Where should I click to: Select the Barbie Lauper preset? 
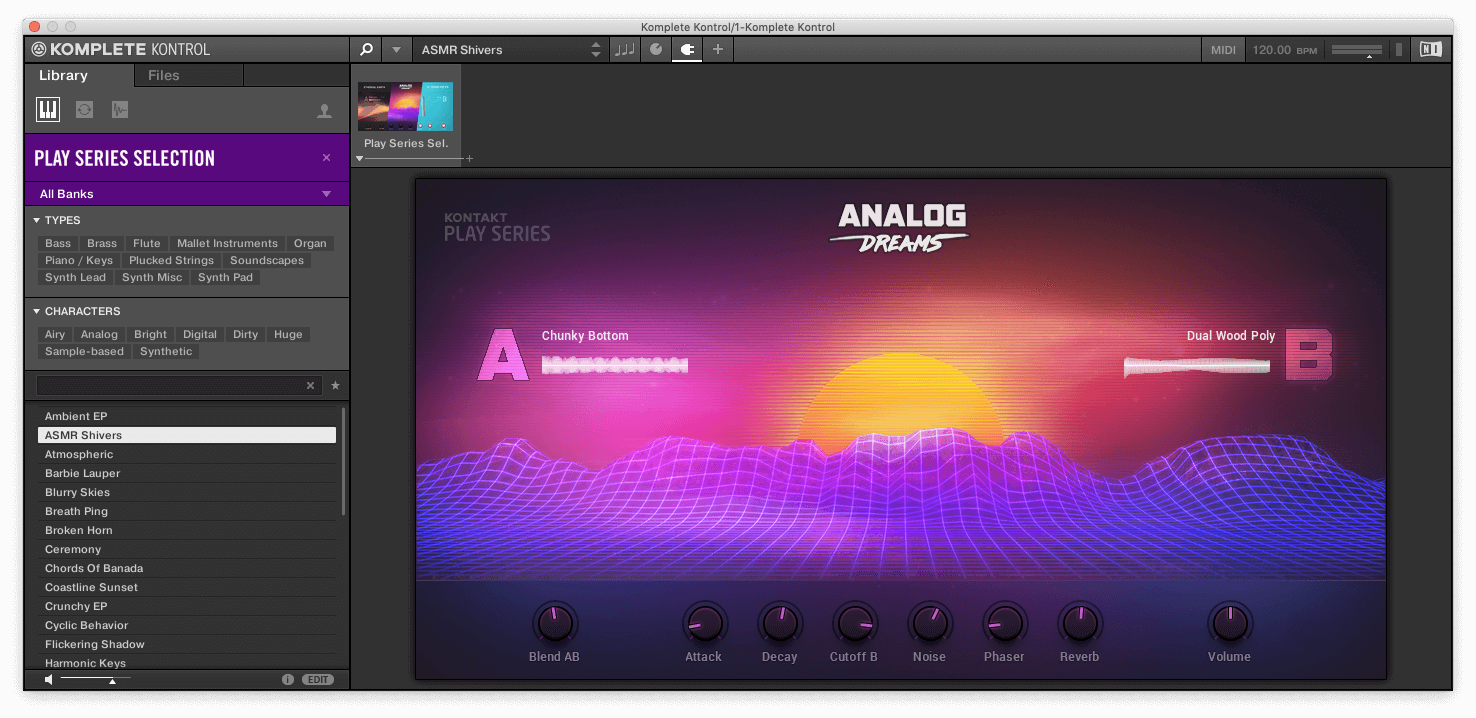pyautogui.click(x=187, y=473)
